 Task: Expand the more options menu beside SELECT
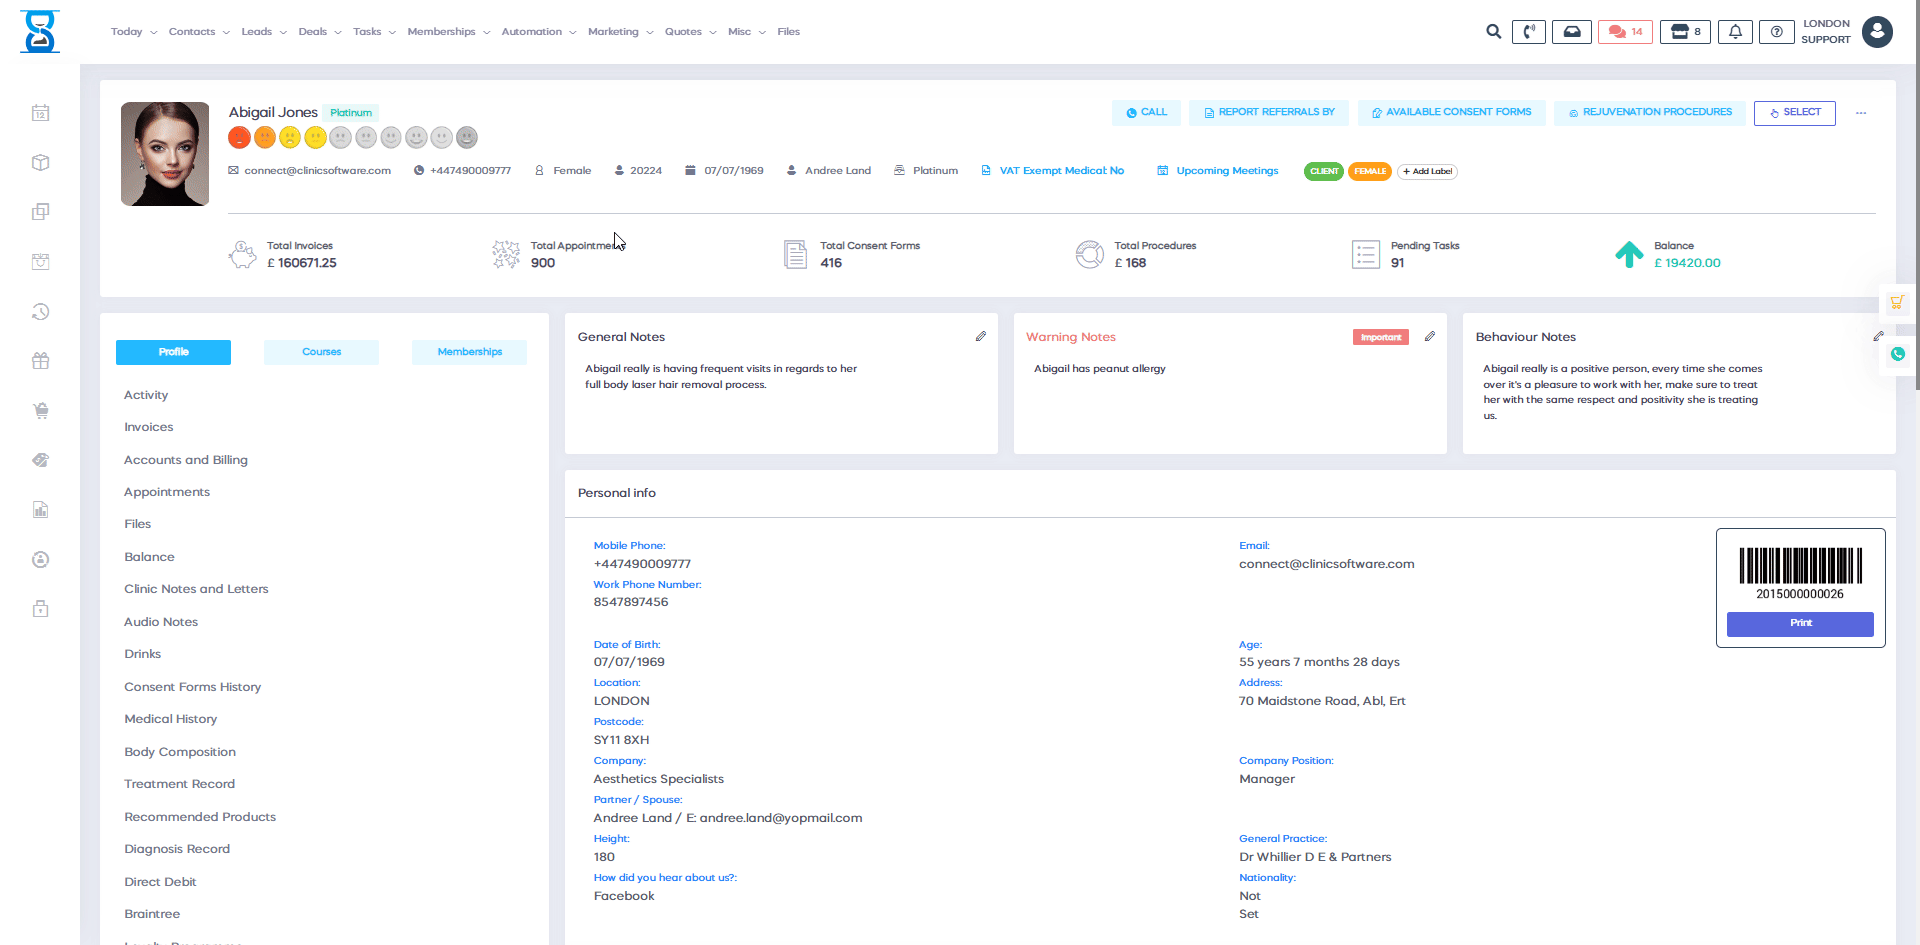click(1862, 113)
